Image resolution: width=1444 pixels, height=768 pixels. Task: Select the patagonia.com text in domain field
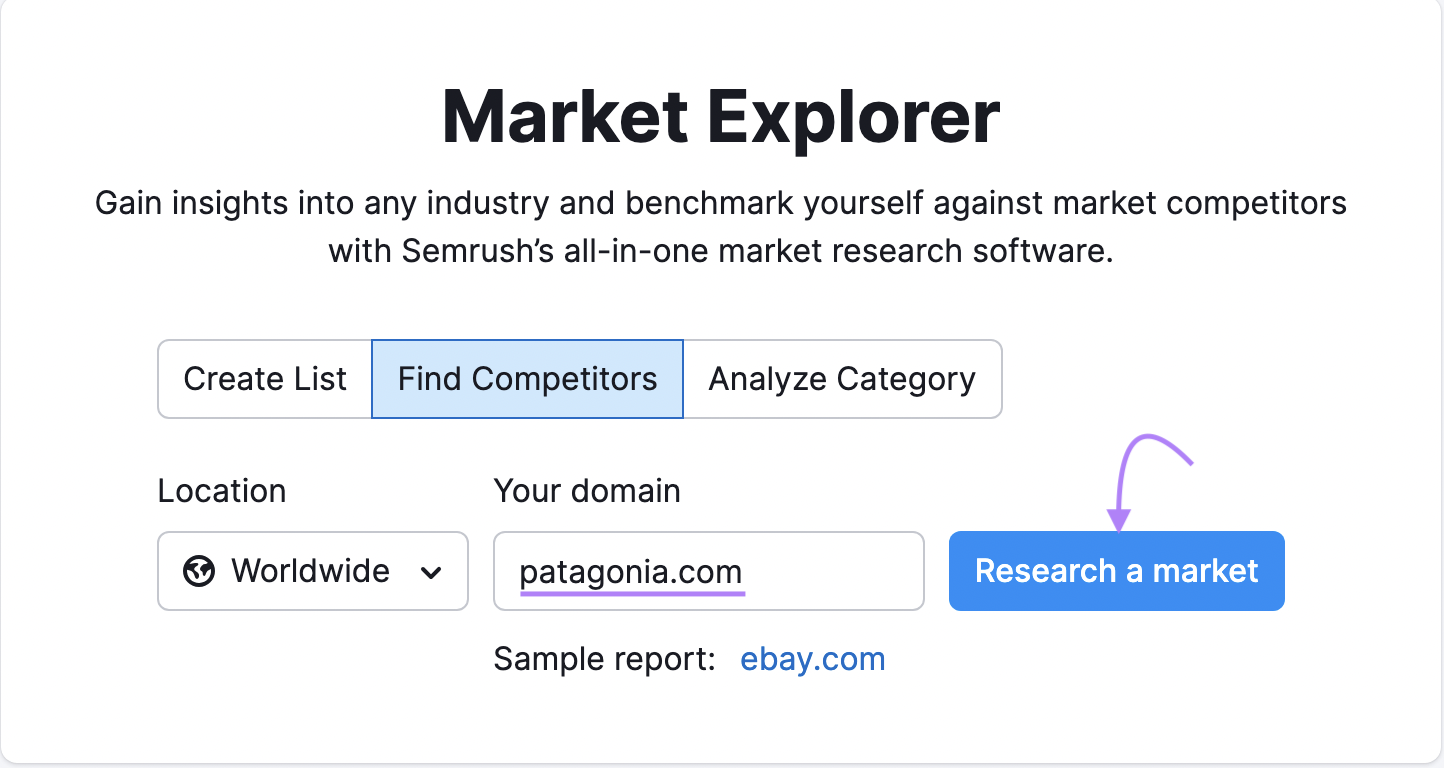(x=630, y=571)
